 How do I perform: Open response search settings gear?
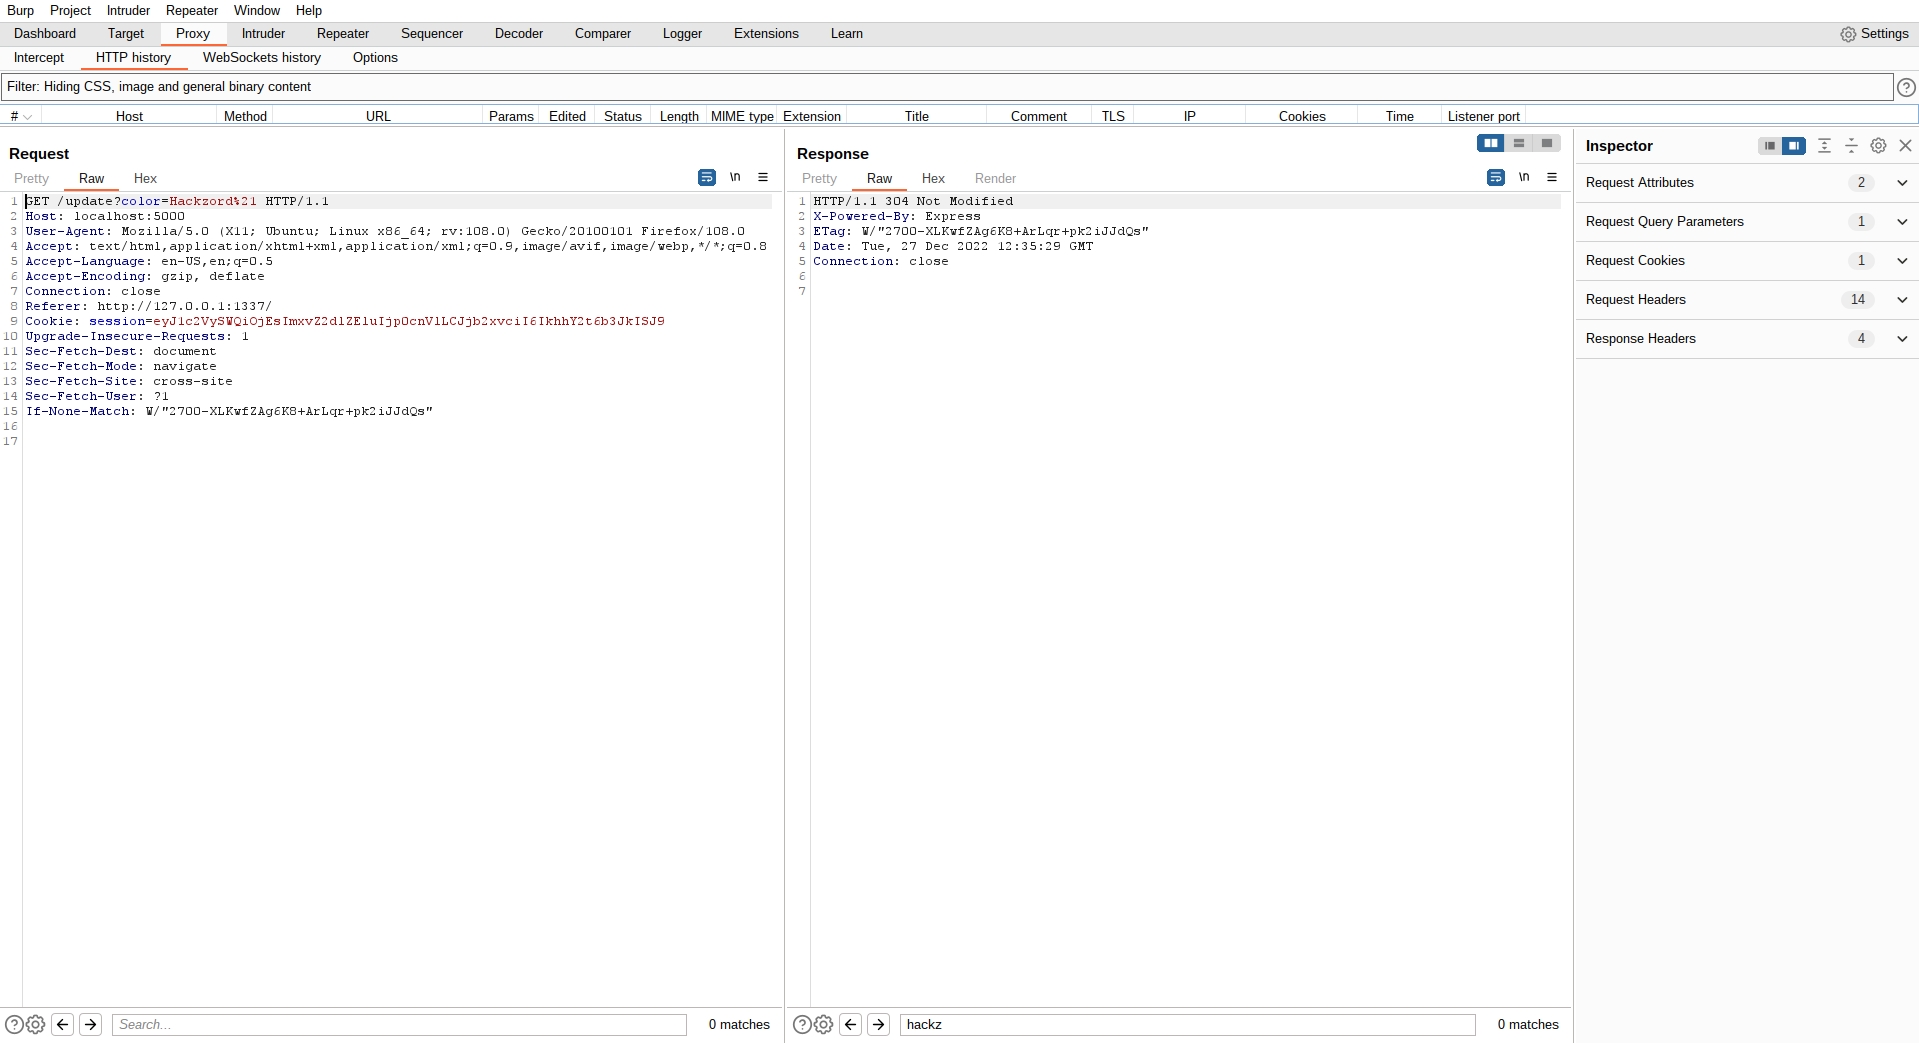[x=823, y=1024]
